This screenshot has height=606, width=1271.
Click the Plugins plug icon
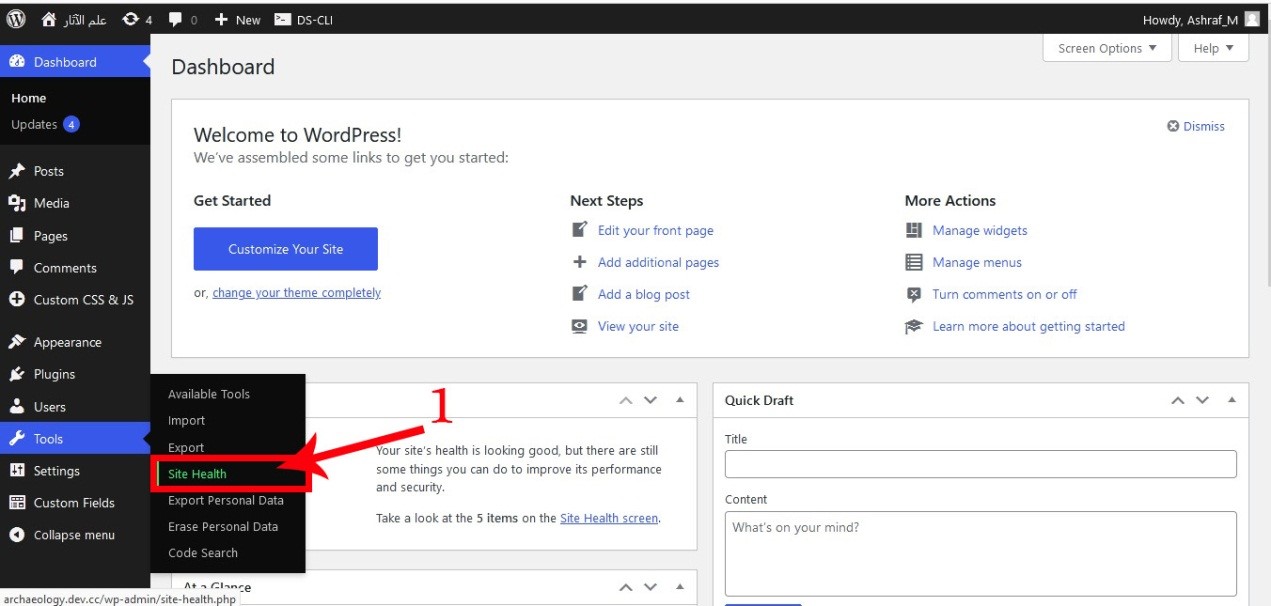point(17,374)
